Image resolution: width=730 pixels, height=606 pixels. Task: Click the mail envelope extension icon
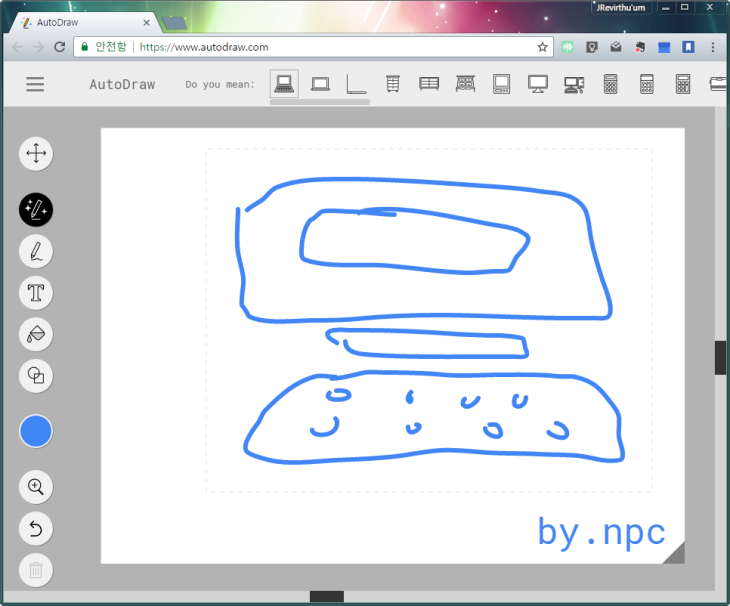[x=615, y=47]
